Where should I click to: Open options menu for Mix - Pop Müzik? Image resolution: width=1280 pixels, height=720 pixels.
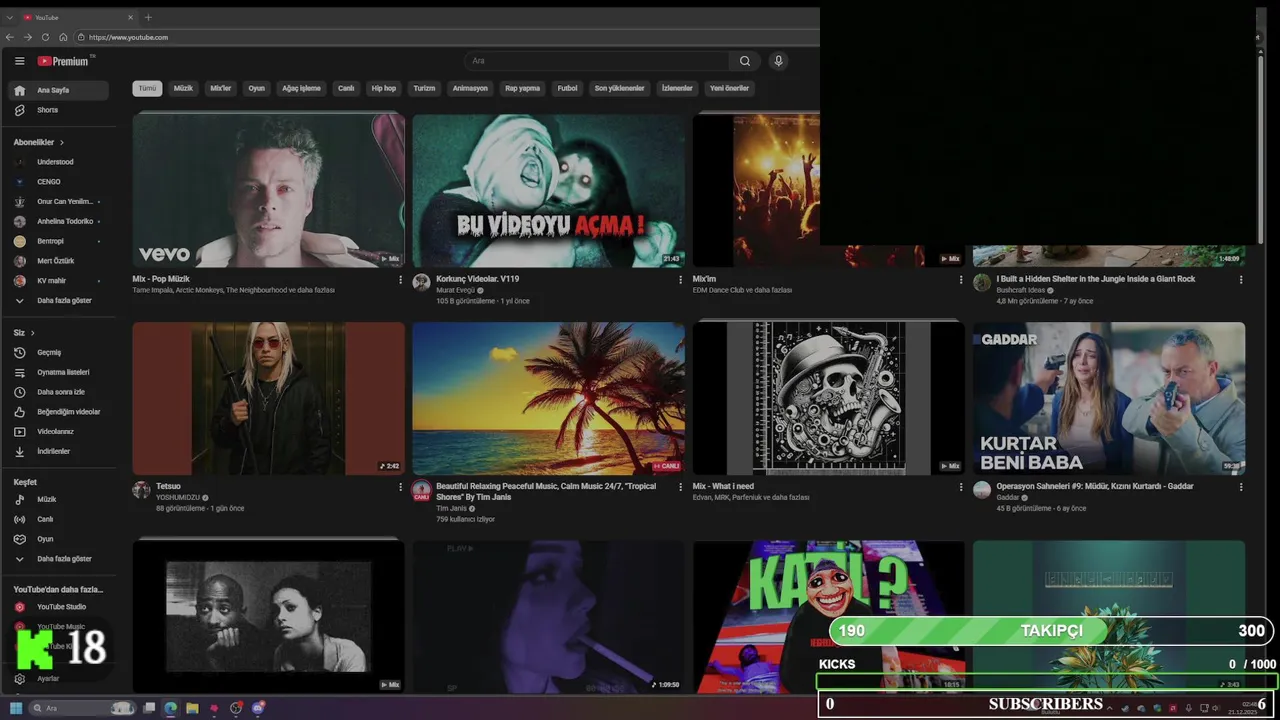401,280
